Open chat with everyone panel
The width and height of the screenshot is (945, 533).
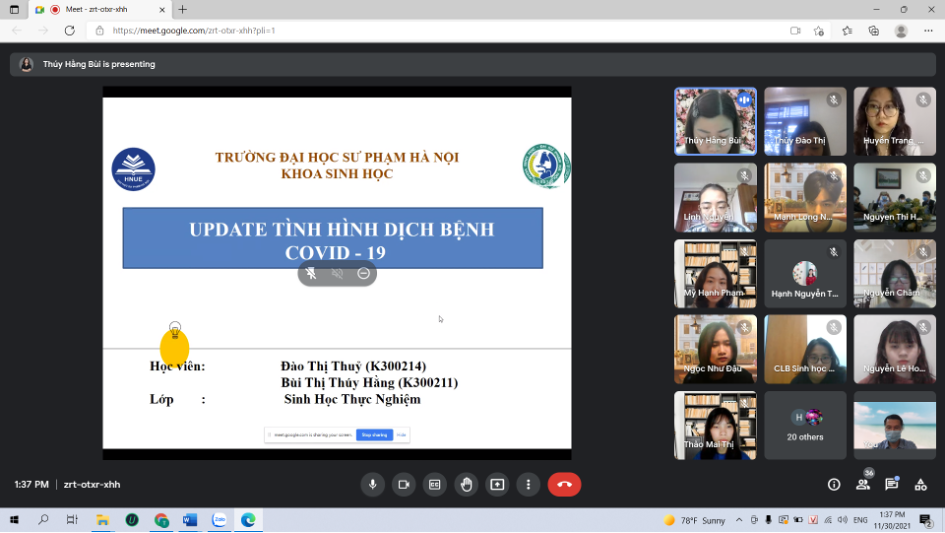click(891, 485)
